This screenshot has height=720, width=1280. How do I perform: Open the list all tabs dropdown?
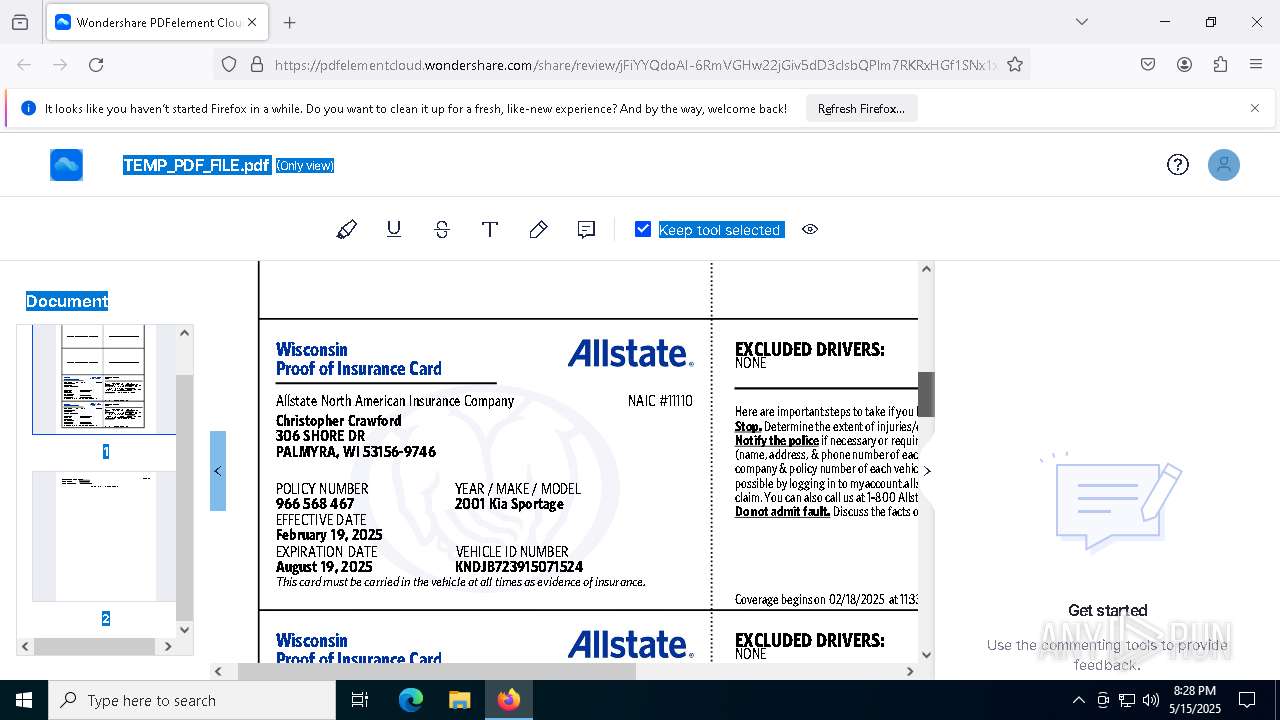1081,22
